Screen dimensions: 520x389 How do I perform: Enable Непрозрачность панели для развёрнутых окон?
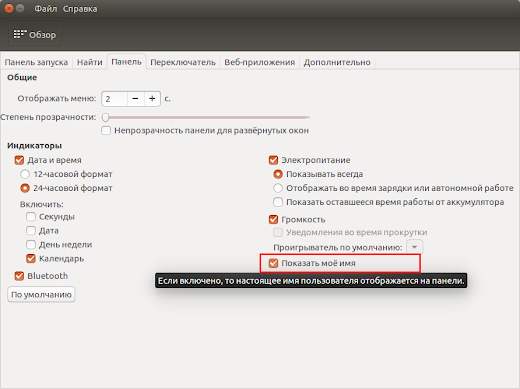tap(106, 130)
